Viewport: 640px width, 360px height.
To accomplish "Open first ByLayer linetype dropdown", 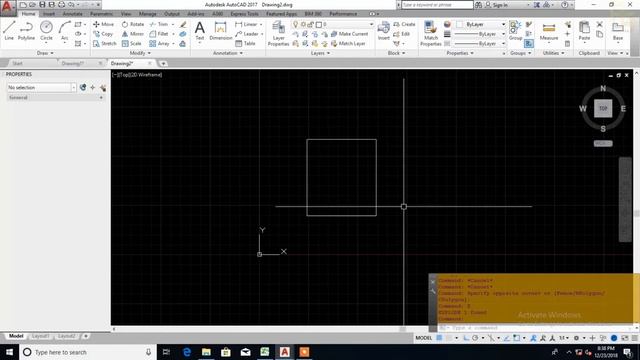I will coord(503,34).
